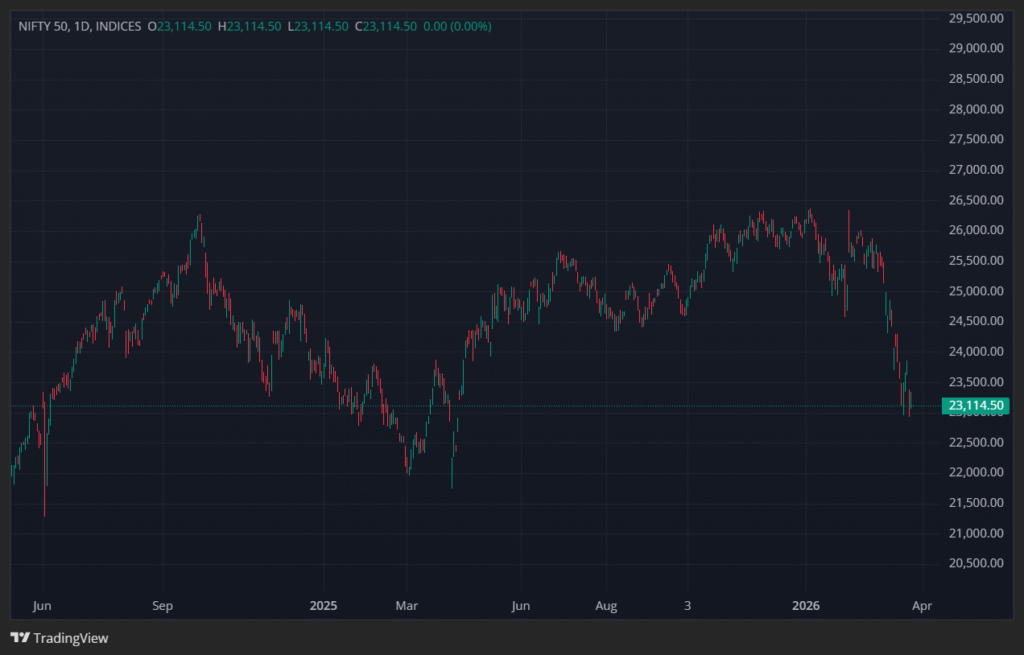Viewport: 1024px width, 655px height.
Task: Click the Apr label on the time axis
Action: pos(921,606)
